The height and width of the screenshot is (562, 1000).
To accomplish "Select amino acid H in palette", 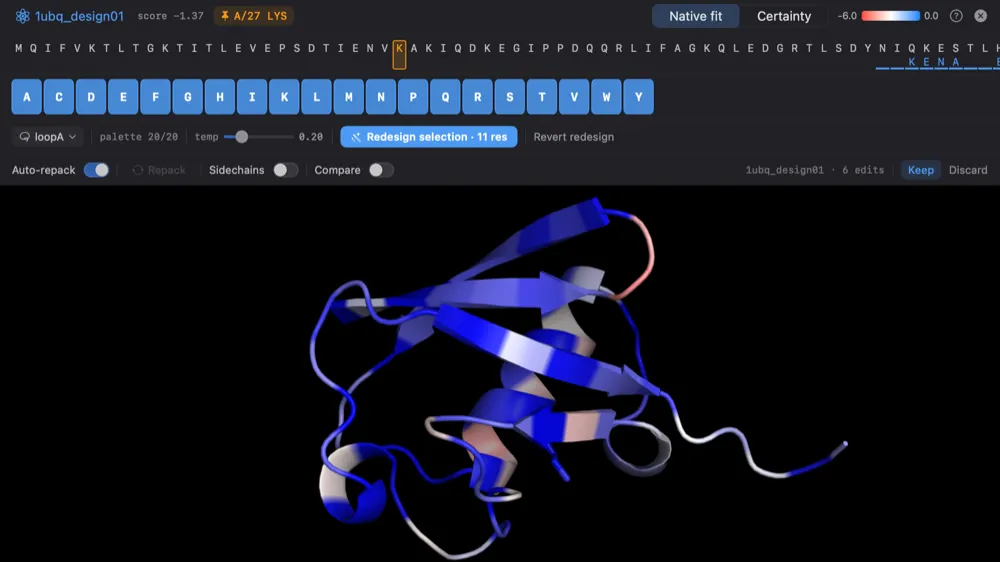I will [220, 97].
